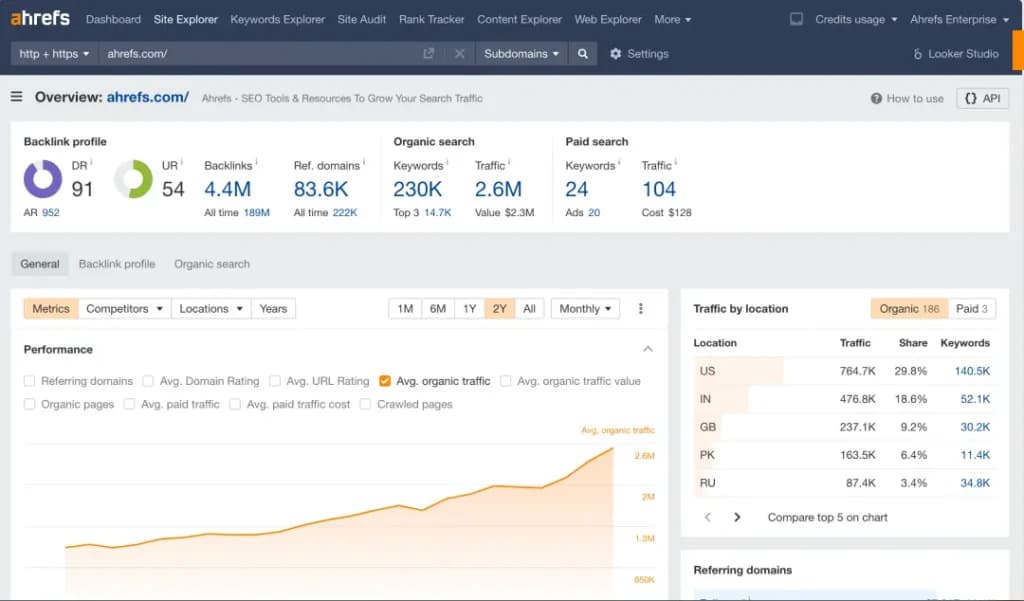Tick the Crawled pages checkbox
The image size is (1024, 601).
point(366,404)
